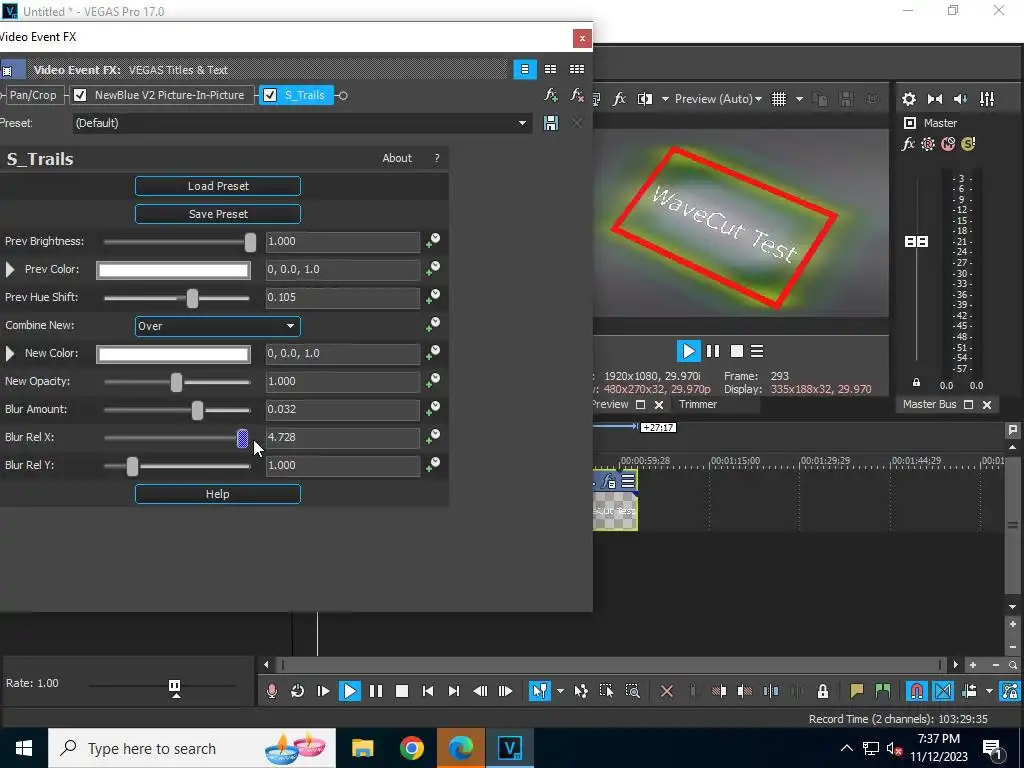Click Play in the timeline transport bar

349,691
